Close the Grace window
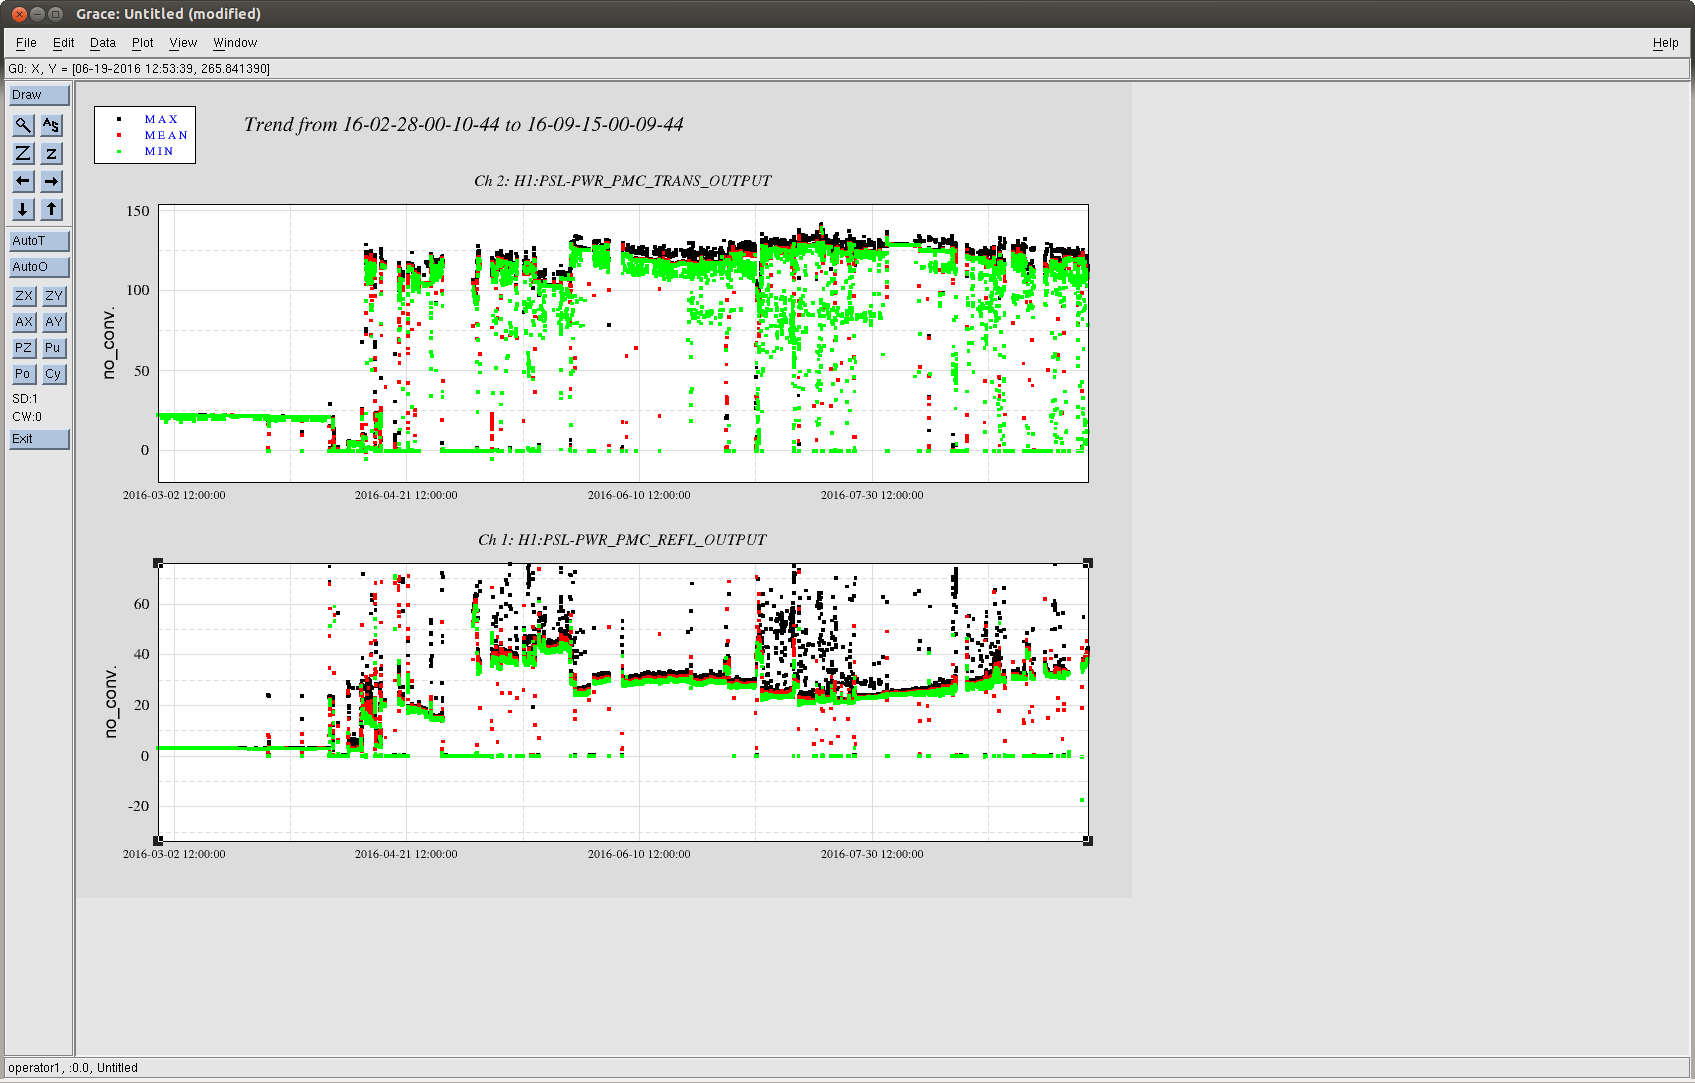The height and width of the screenshot is (1083, 1695). pos(19,14)
